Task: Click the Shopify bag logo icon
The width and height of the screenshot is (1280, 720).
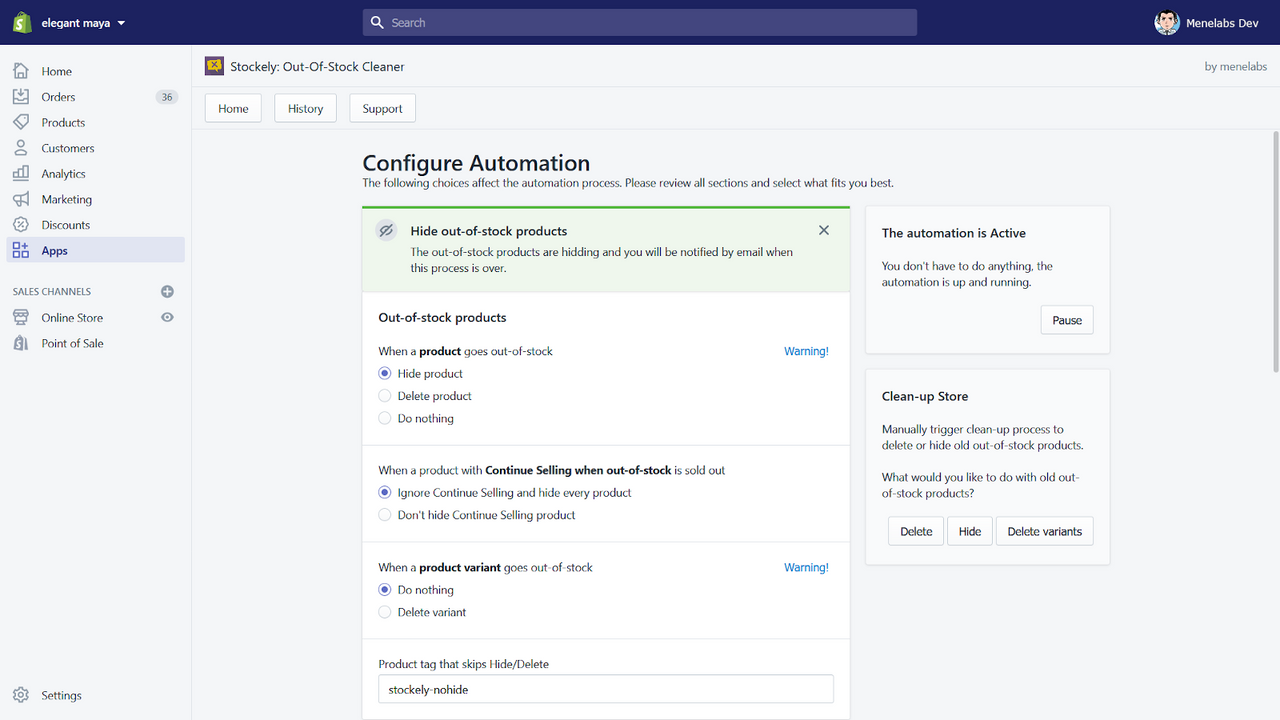Action: 22,23
